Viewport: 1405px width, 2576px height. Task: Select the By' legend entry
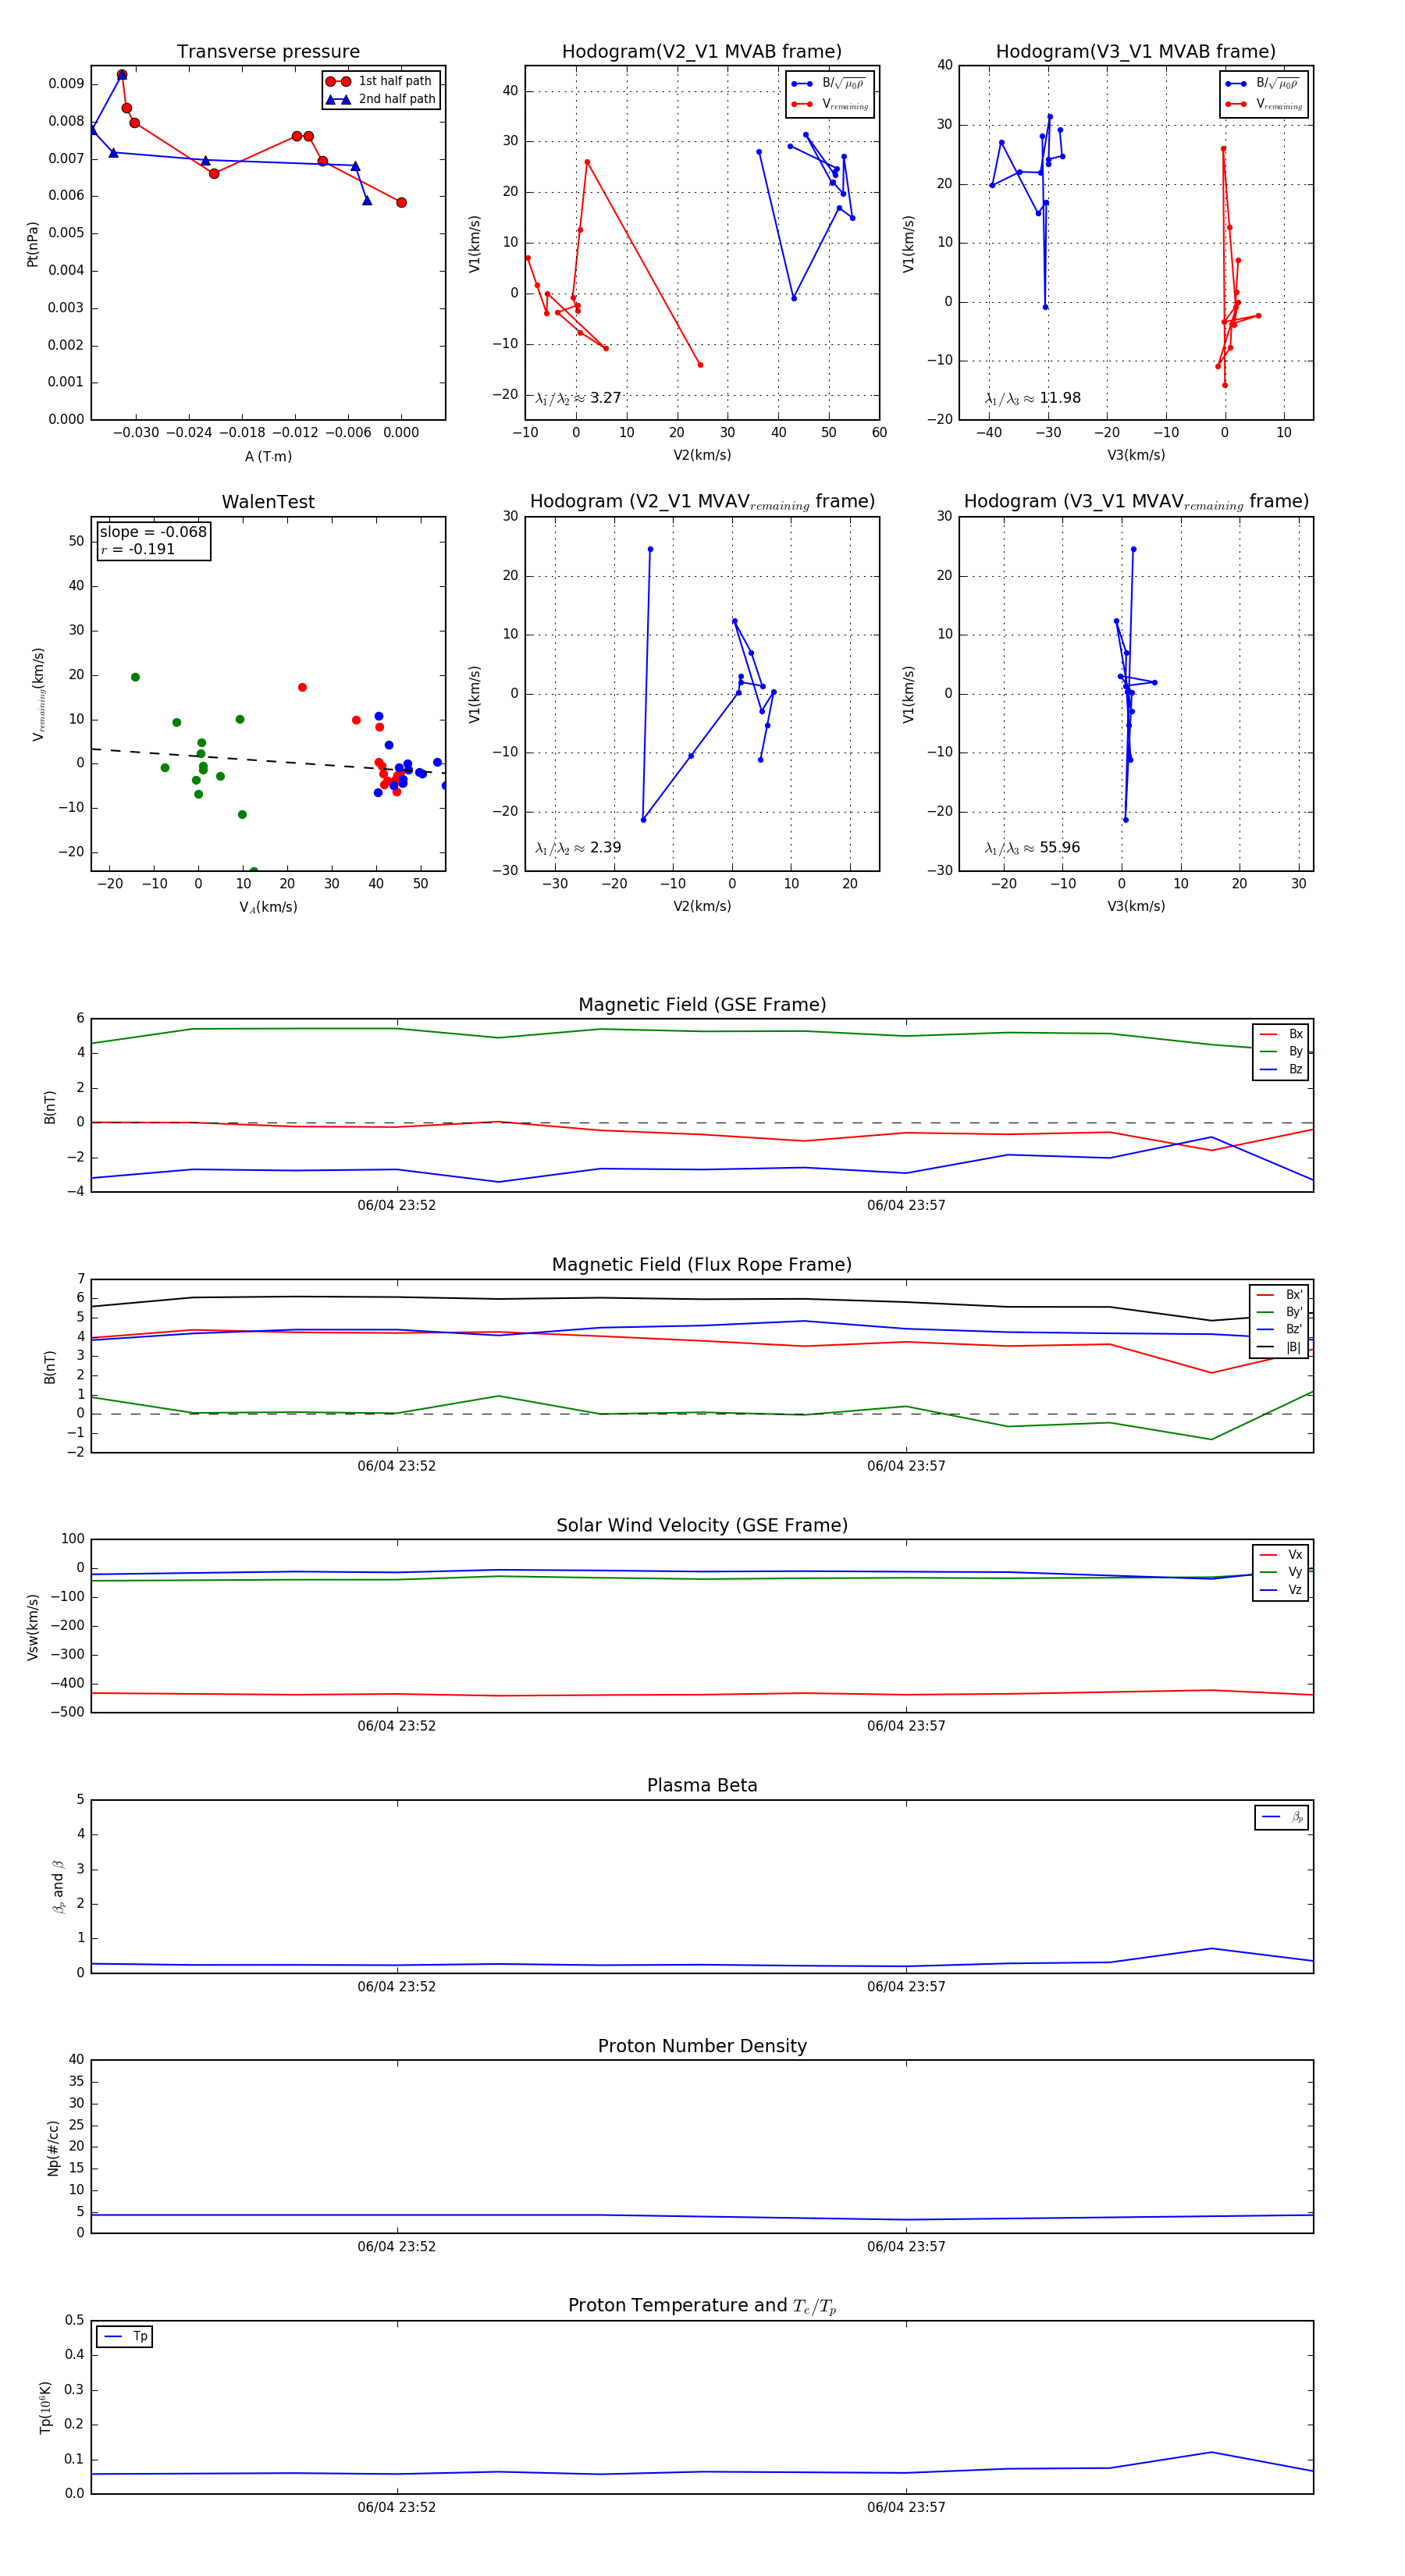coord(1279,1312)
